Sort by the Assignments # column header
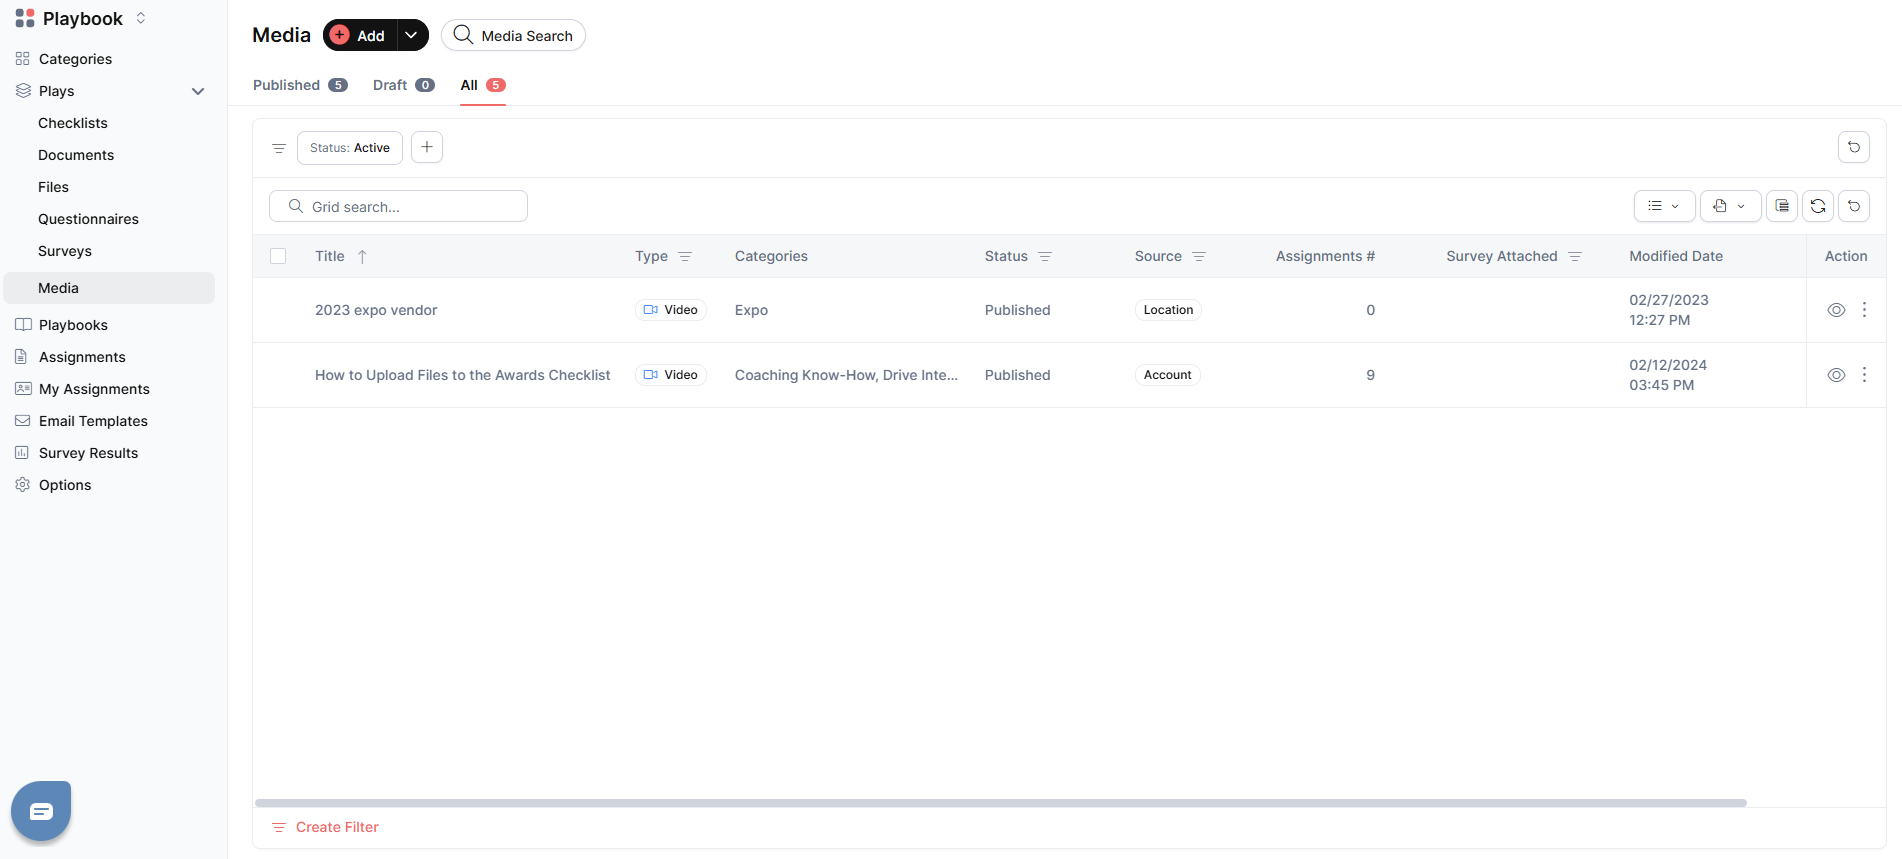Screen dimensions: 1902x859 click(1325, 256)
